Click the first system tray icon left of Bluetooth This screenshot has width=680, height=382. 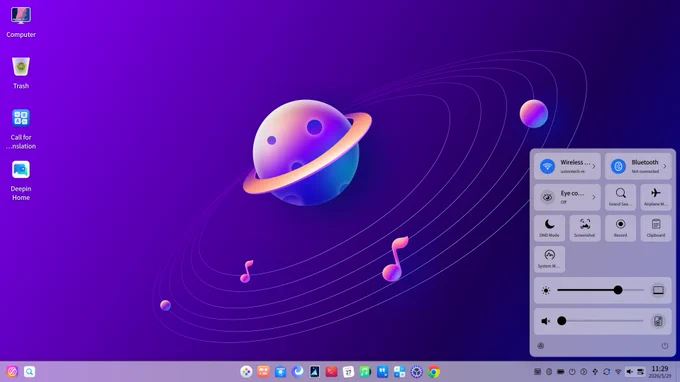(x=537, y=372)
